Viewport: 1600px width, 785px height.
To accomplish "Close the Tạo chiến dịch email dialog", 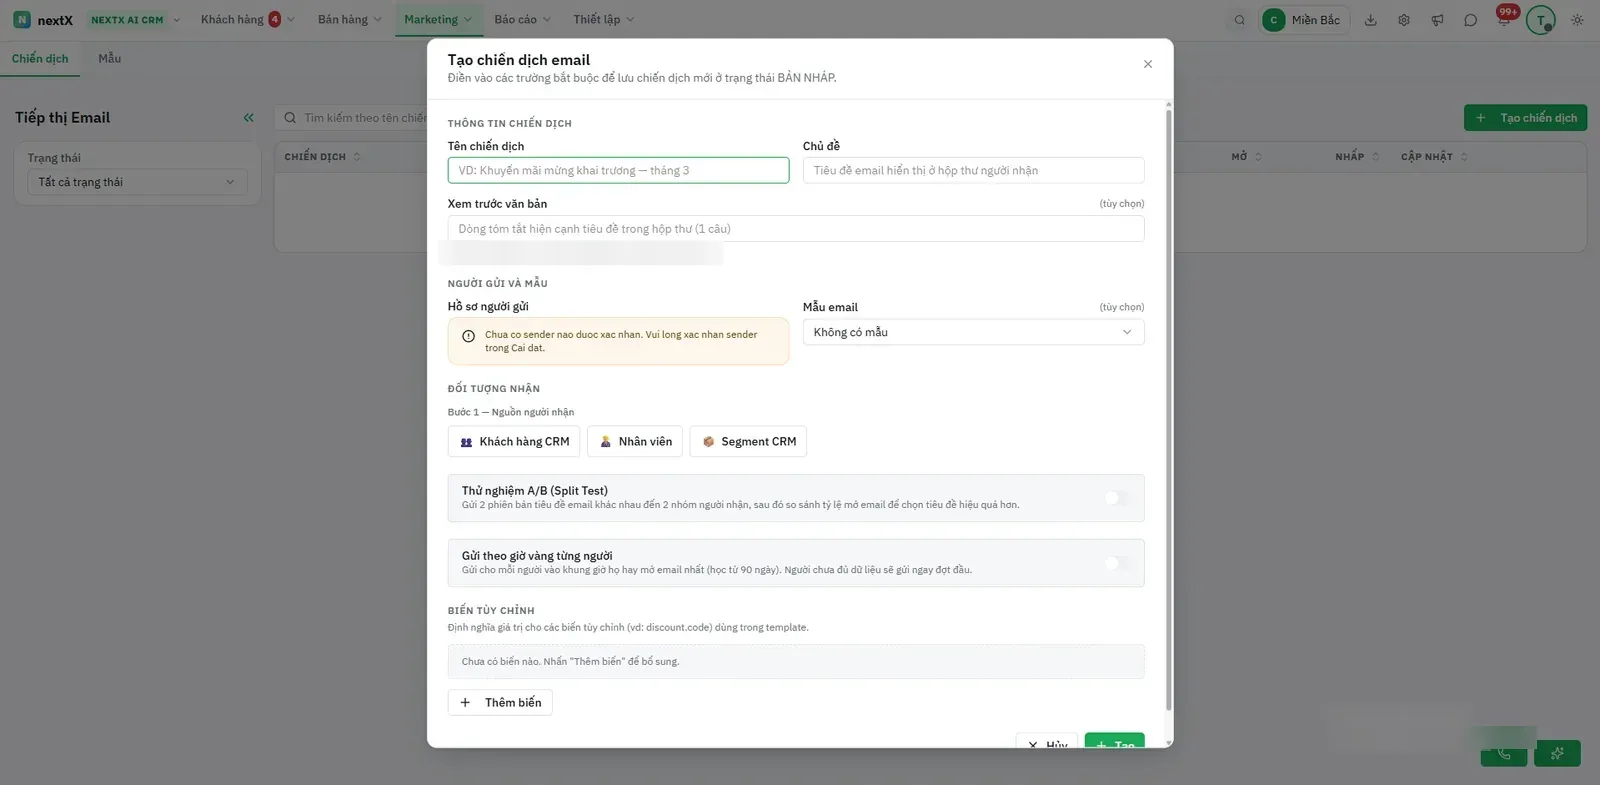I will [x=1148, y=64].
